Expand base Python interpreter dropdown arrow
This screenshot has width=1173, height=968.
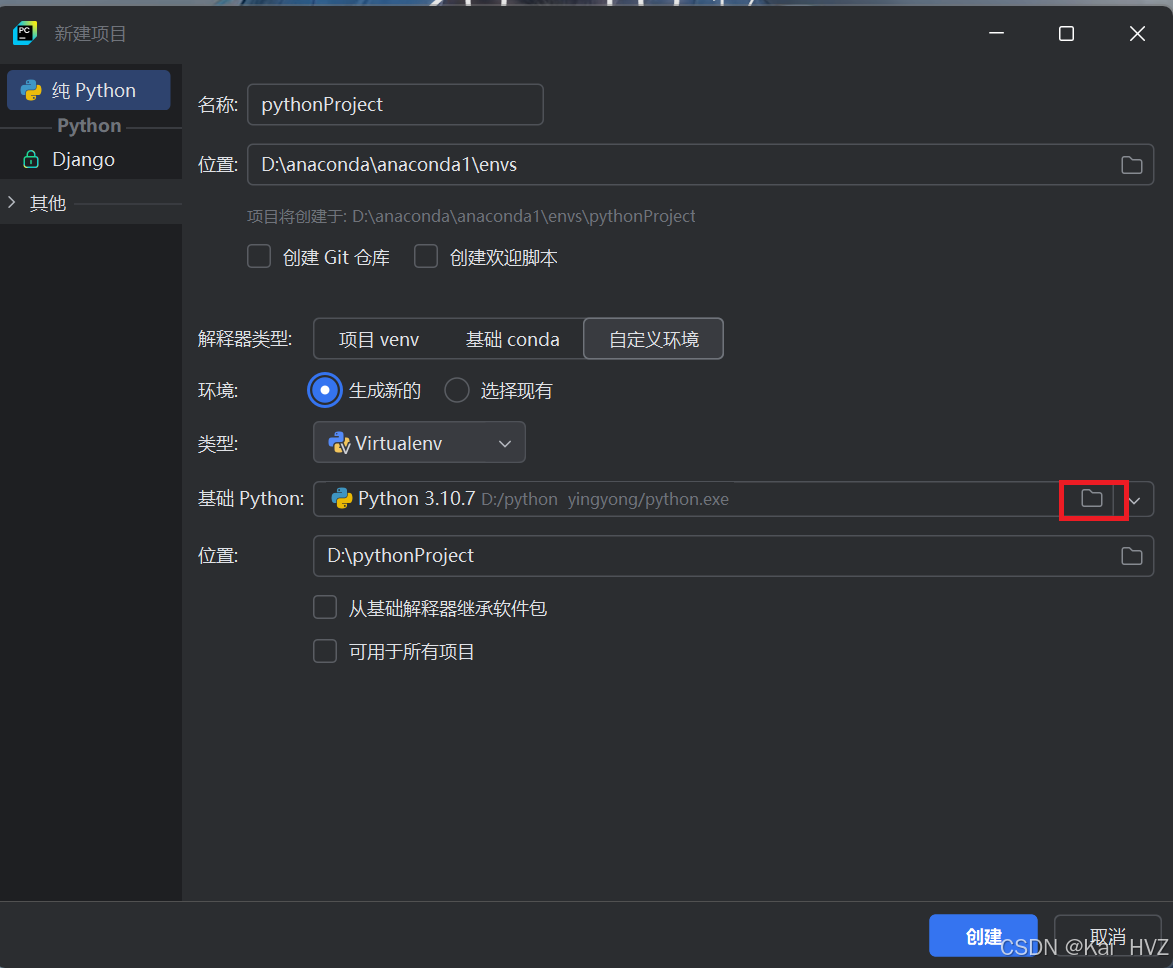click(1134, 500)
